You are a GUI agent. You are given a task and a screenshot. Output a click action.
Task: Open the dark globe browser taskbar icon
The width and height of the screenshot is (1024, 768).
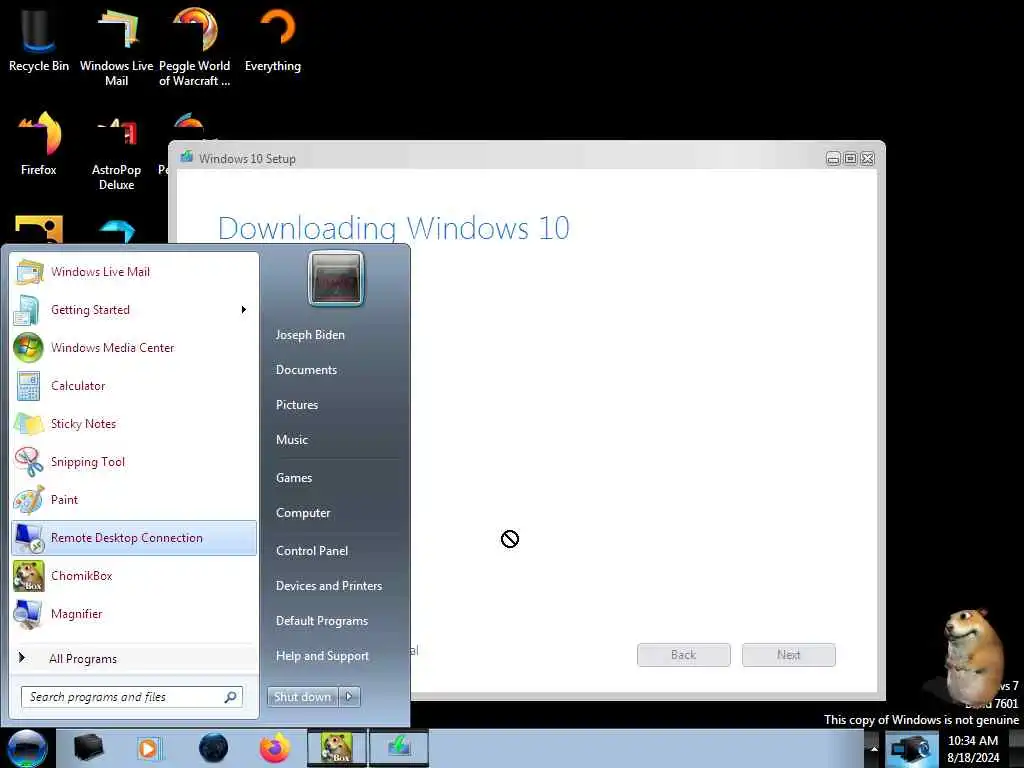[213, 748]
